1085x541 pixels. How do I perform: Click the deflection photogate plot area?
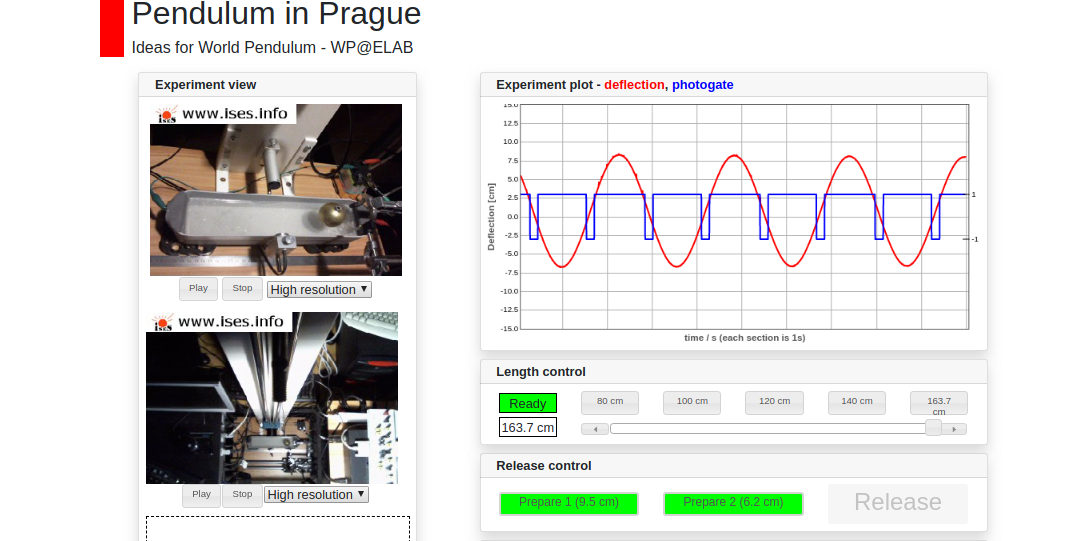click(744, 217)
